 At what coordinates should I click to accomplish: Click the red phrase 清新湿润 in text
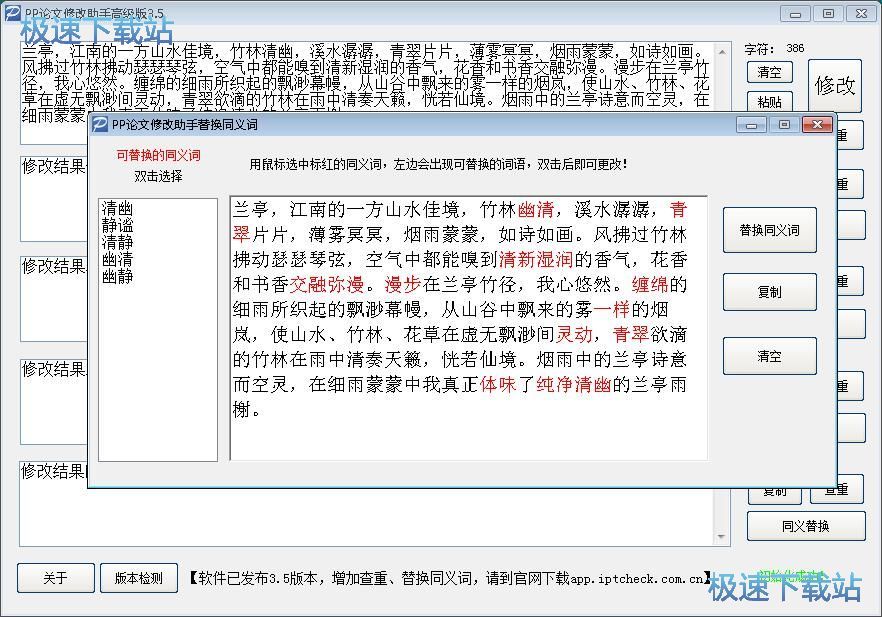536,259
